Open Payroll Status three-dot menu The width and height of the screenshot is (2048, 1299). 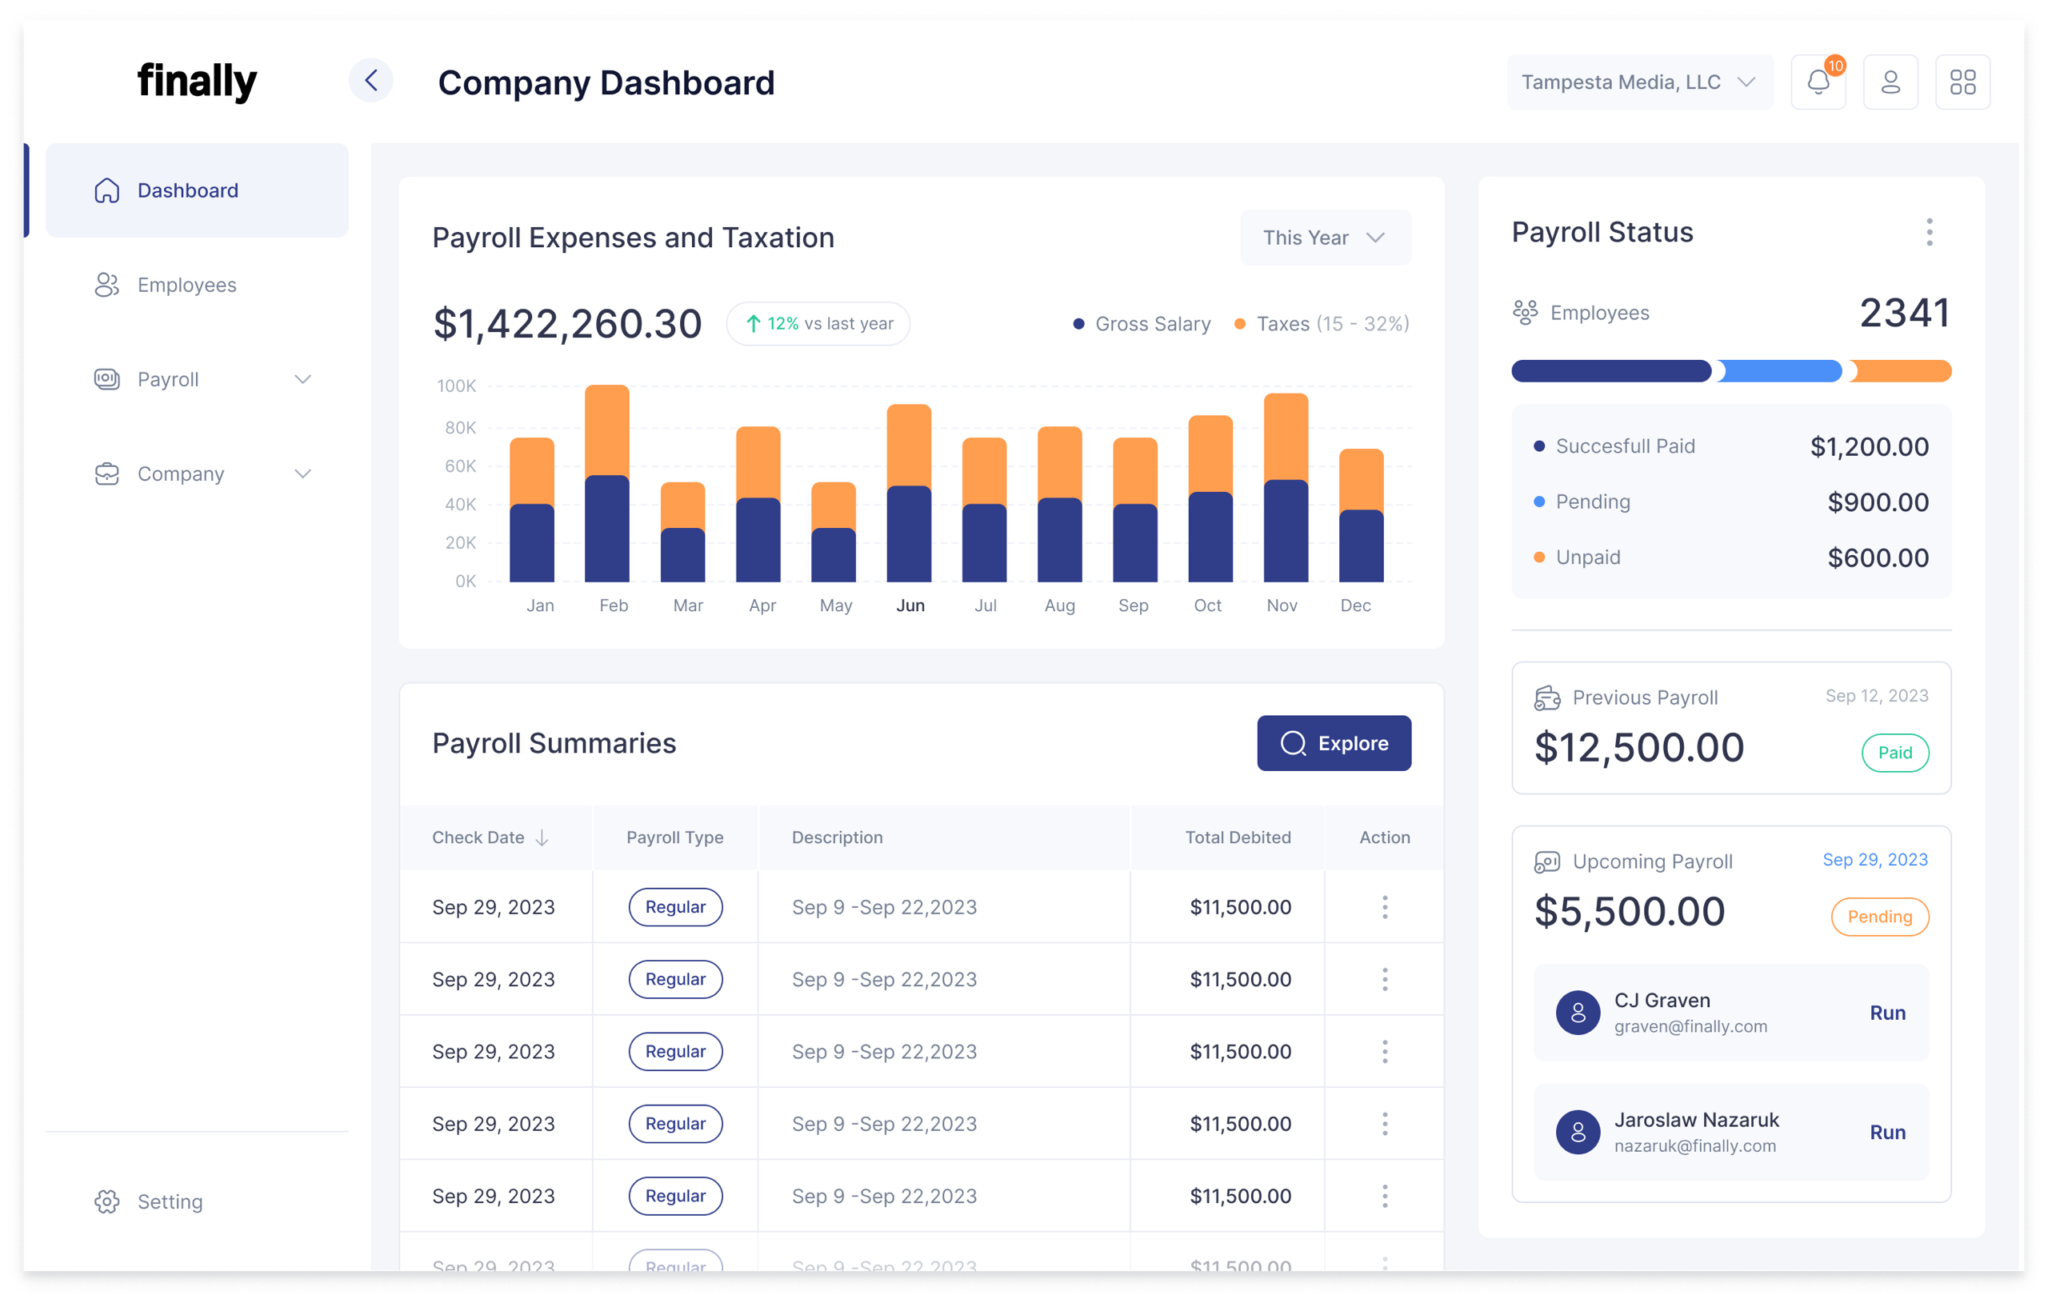click(1929, 232)
